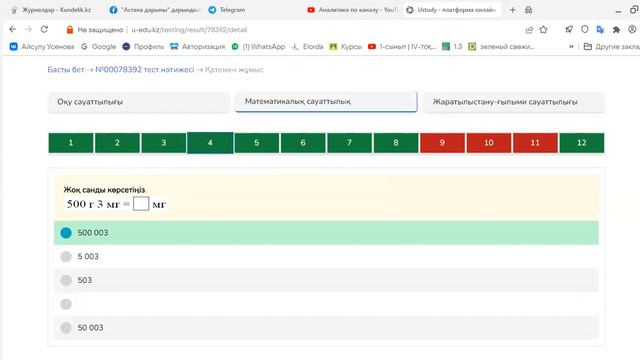Open the browser profile avatar icon
The height and width of the screenshot is (360, 640).
pyautogui.click(x=632, y=29)
